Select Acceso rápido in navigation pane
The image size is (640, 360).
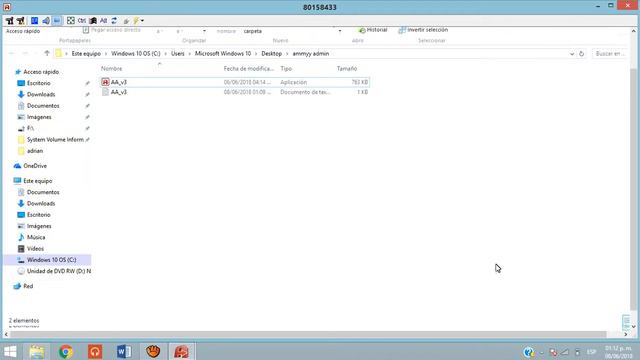pos(41,72)
